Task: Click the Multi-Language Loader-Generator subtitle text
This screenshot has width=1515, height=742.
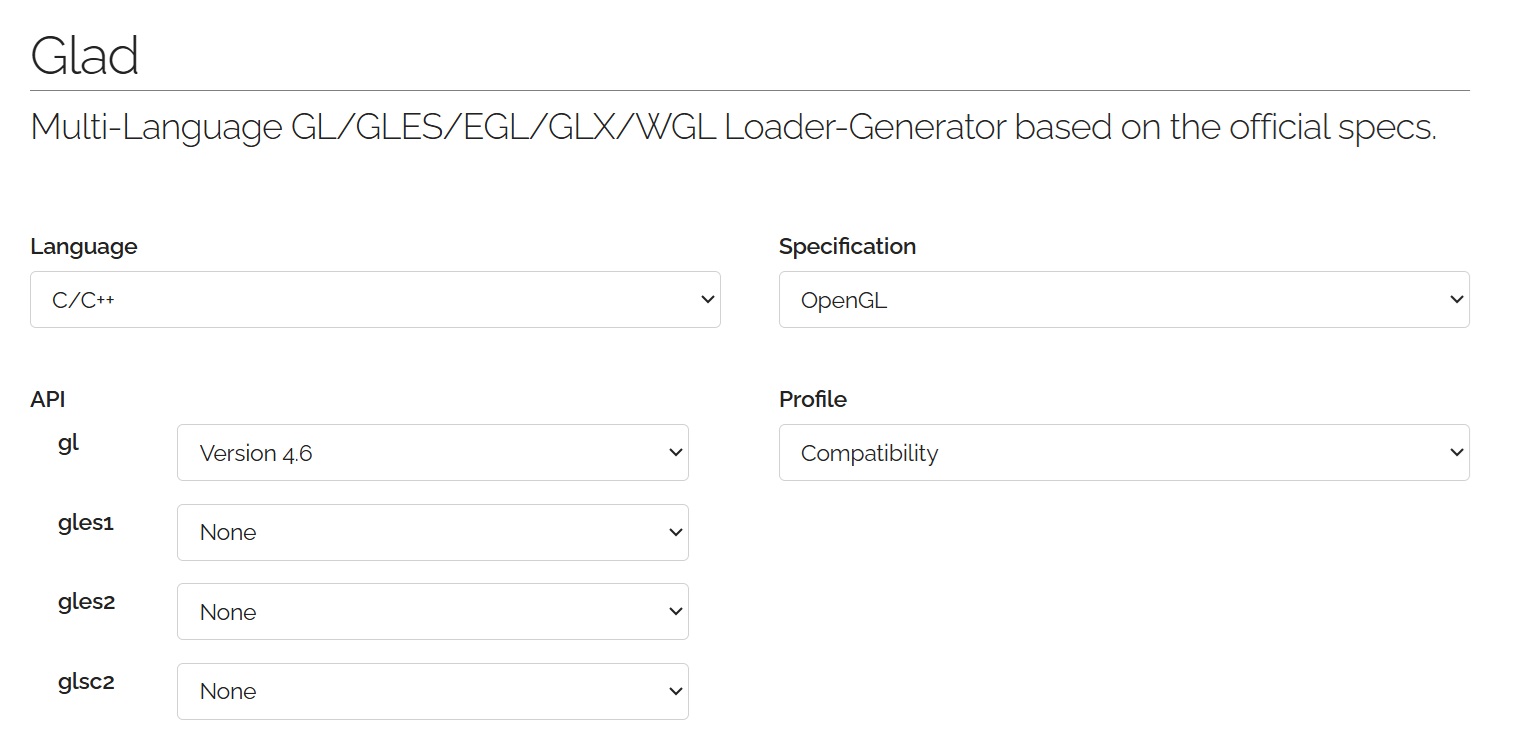Action: (x=733, y=127)
